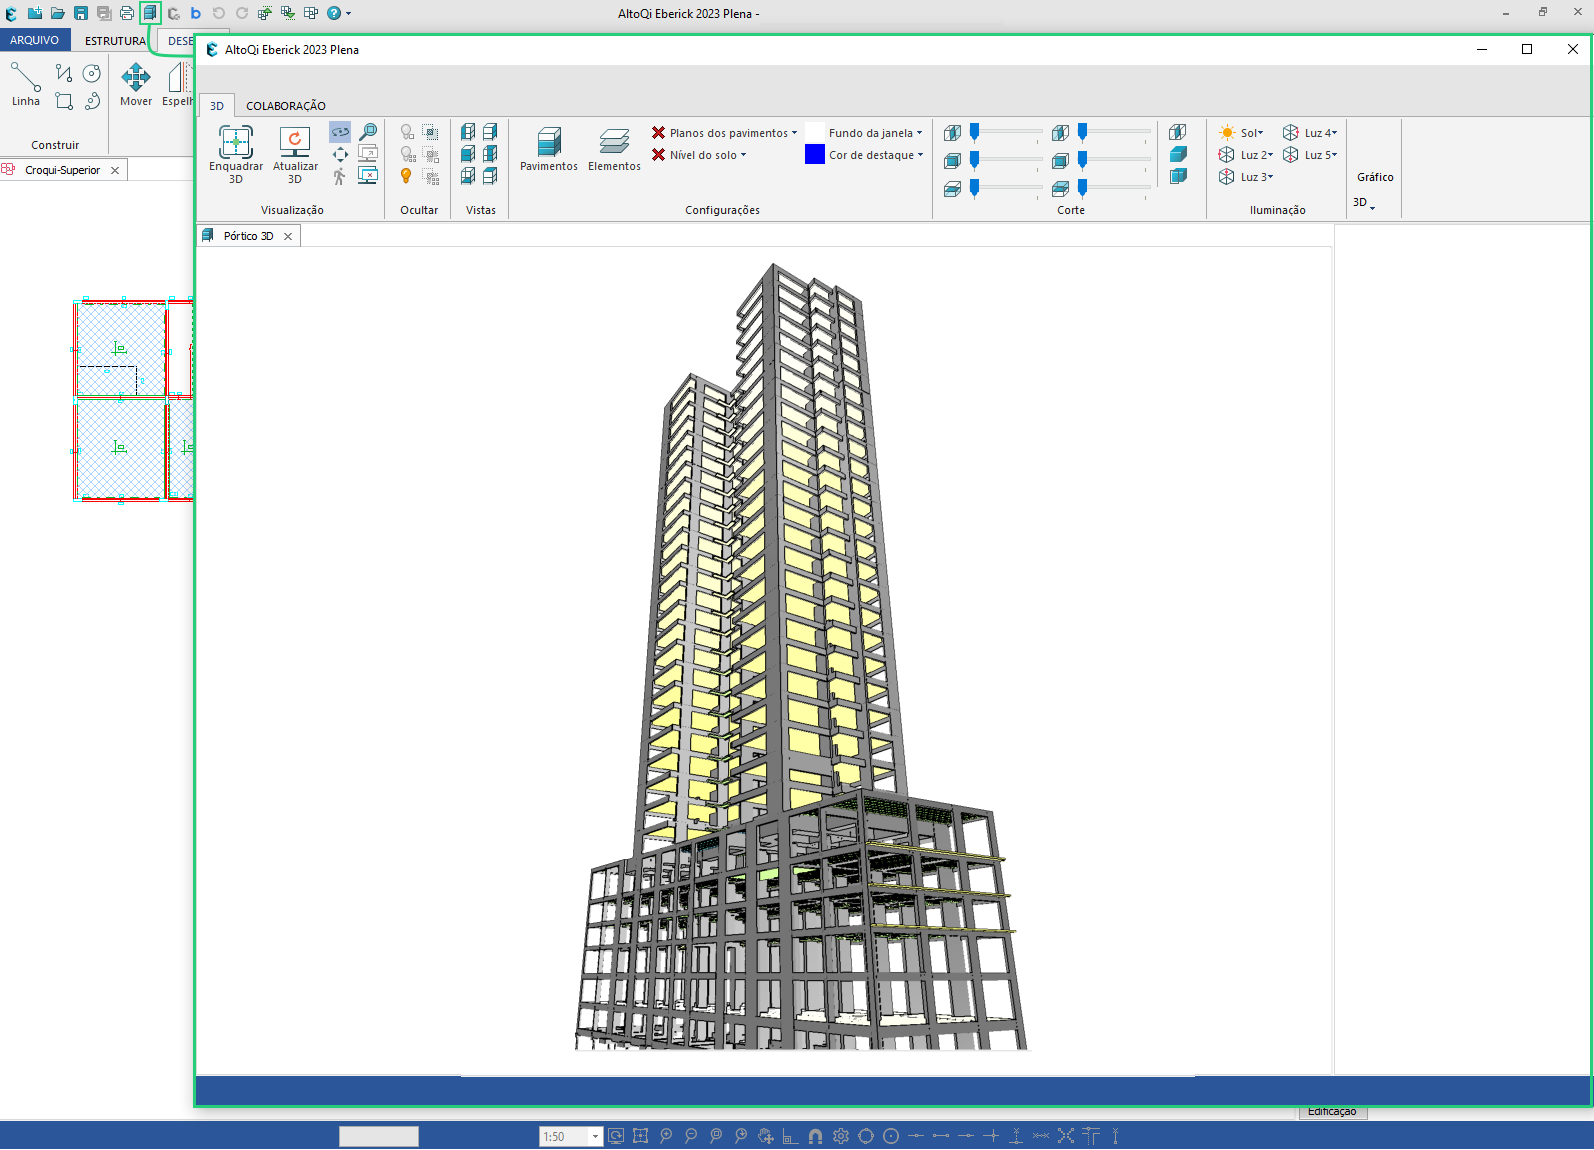This screenshot has height=1150, width=1594.
Task: Click the print icon in quick access toolbar
Action: point(127,13)
